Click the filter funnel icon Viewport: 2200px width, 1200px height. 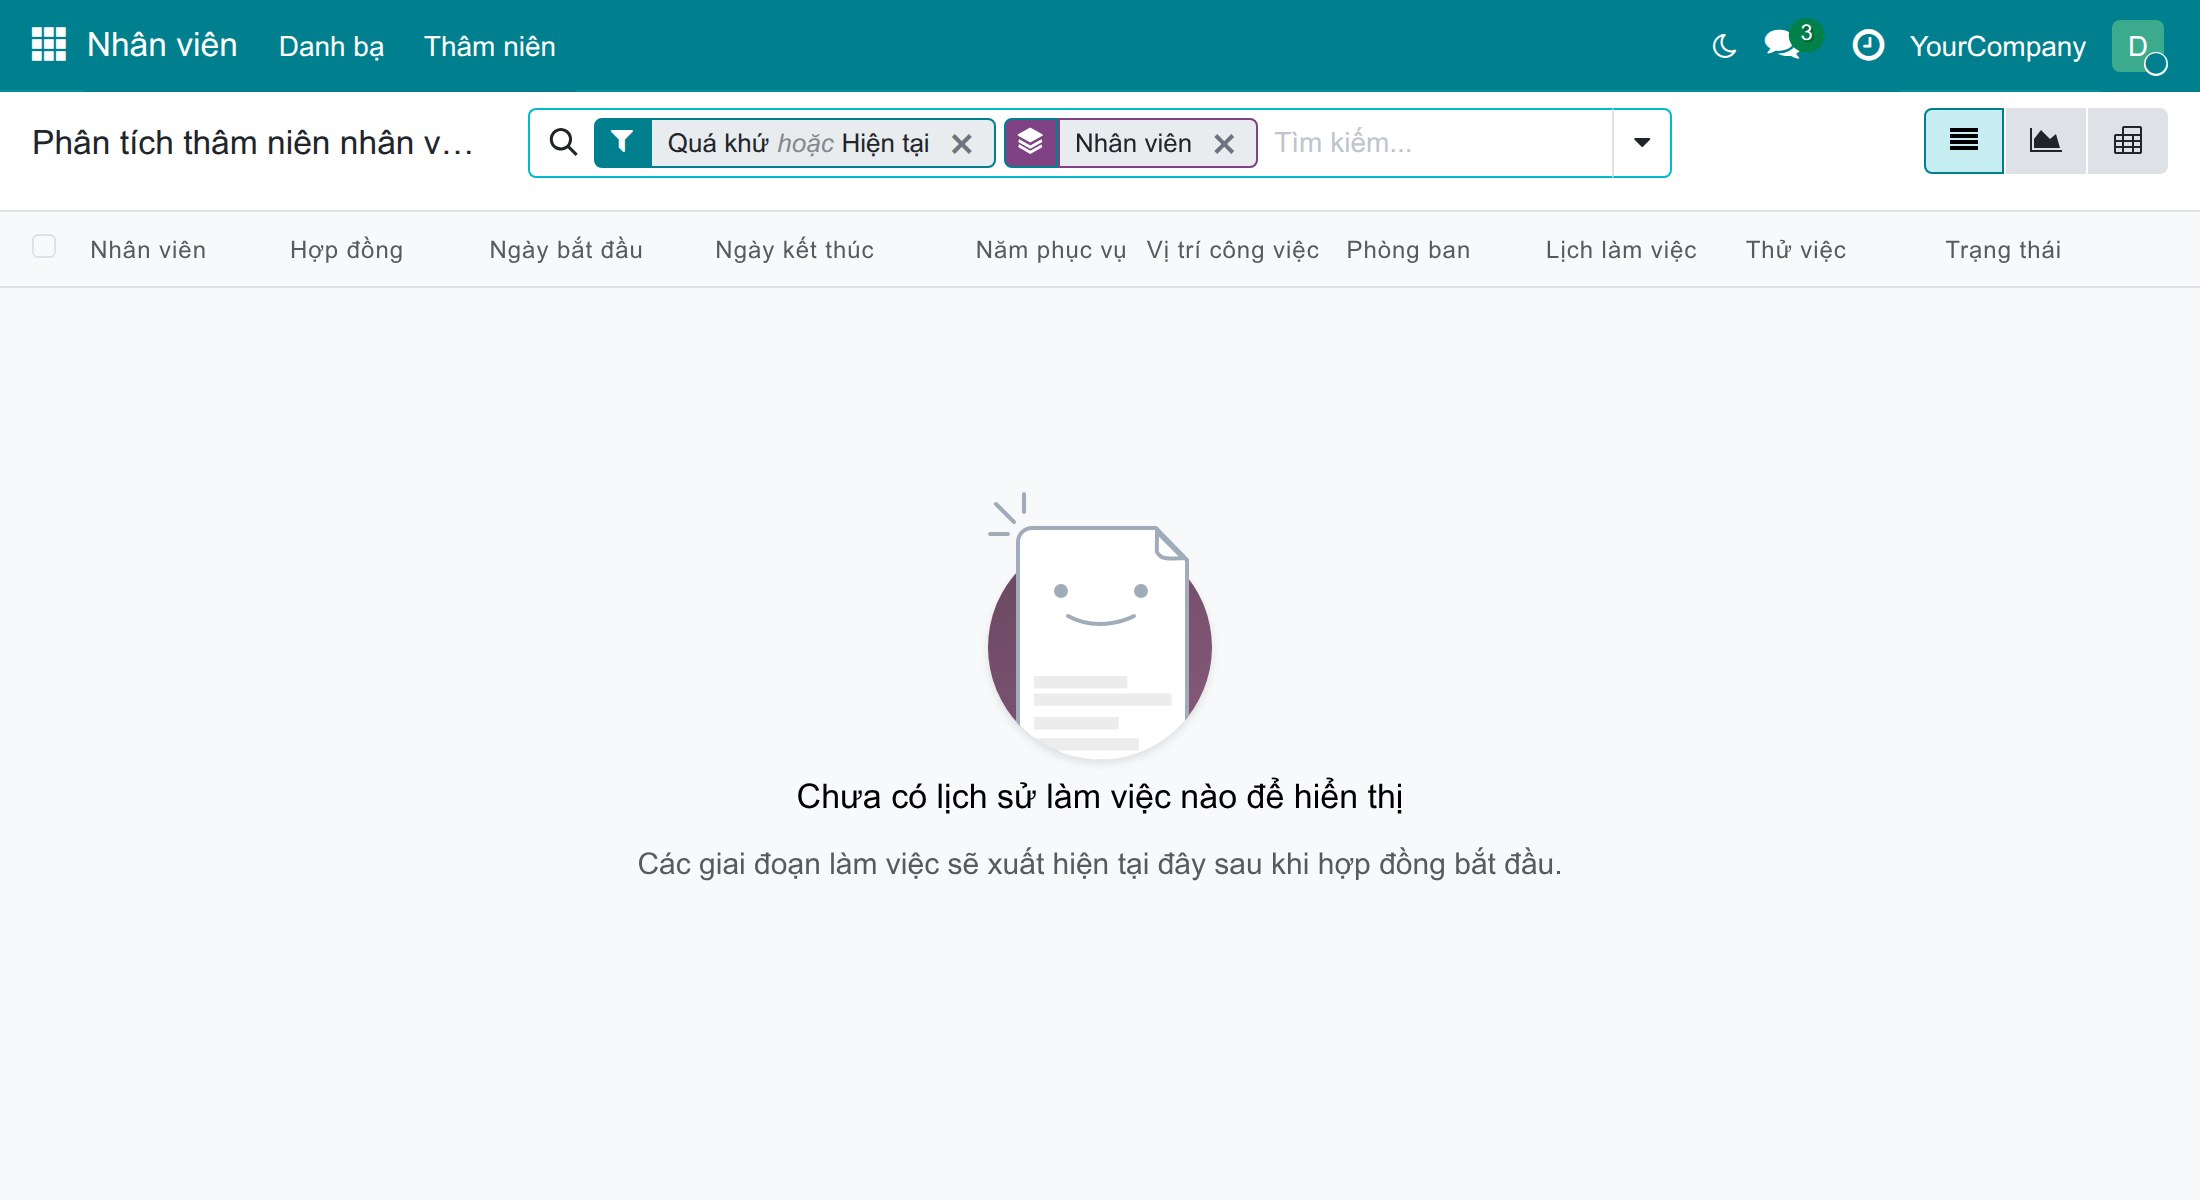[622, 143]
